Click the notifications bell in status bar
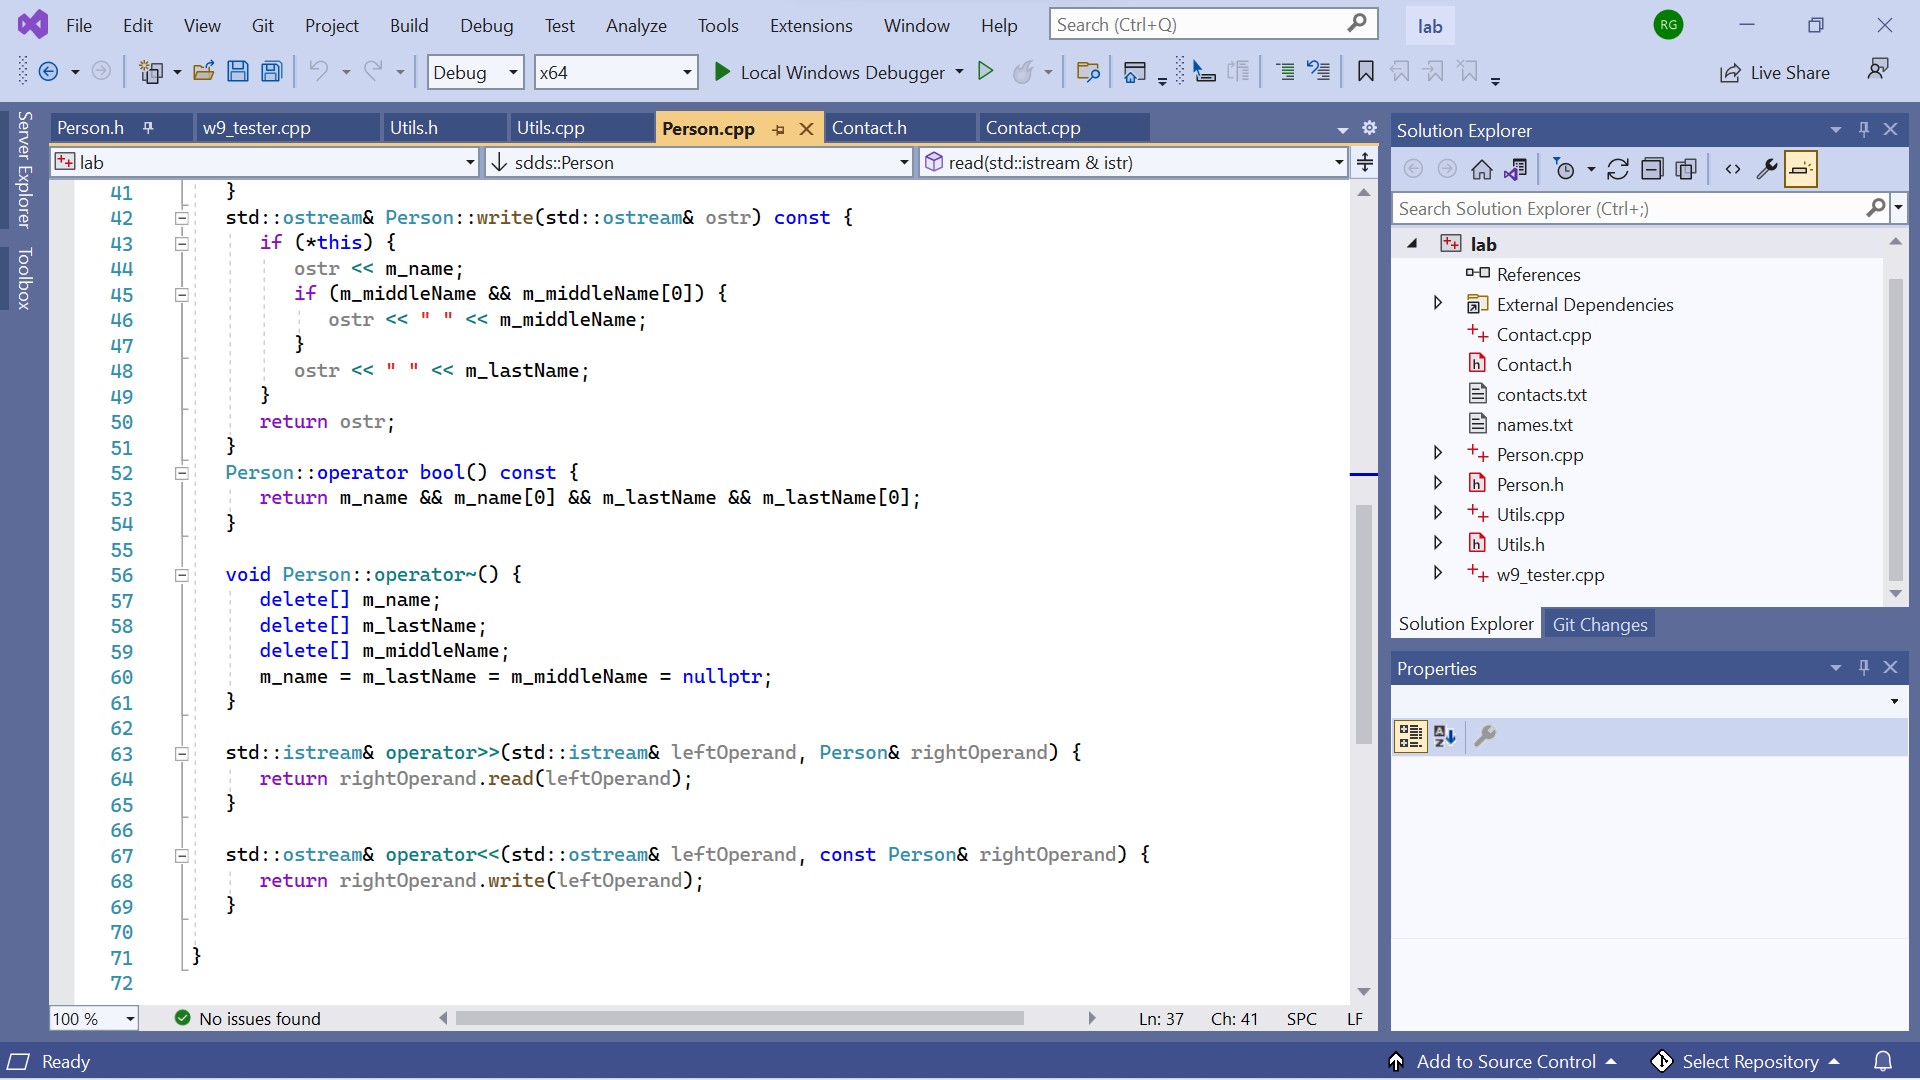The height and width of the screenshot is (1080, 1920). coord(1882,1061)
